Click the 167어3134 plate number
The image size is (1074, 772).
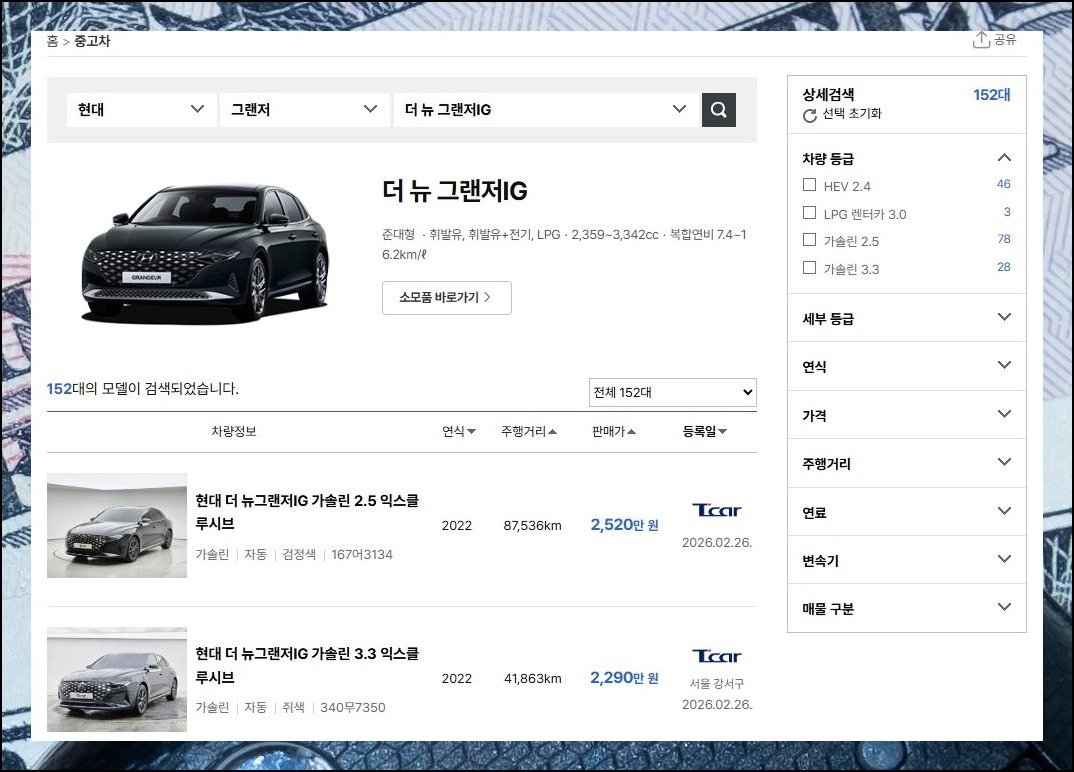click(362, 554)
